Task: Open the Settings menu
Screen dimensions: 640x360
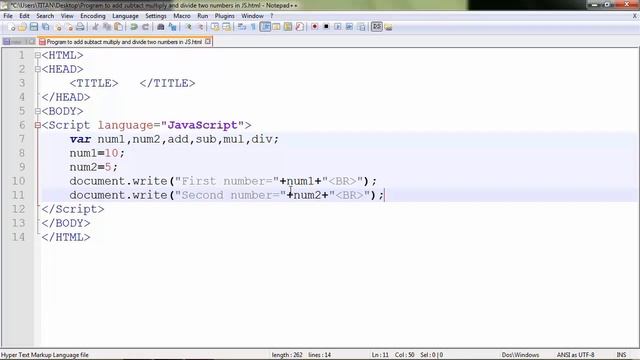Action: (x=156, y=16)
